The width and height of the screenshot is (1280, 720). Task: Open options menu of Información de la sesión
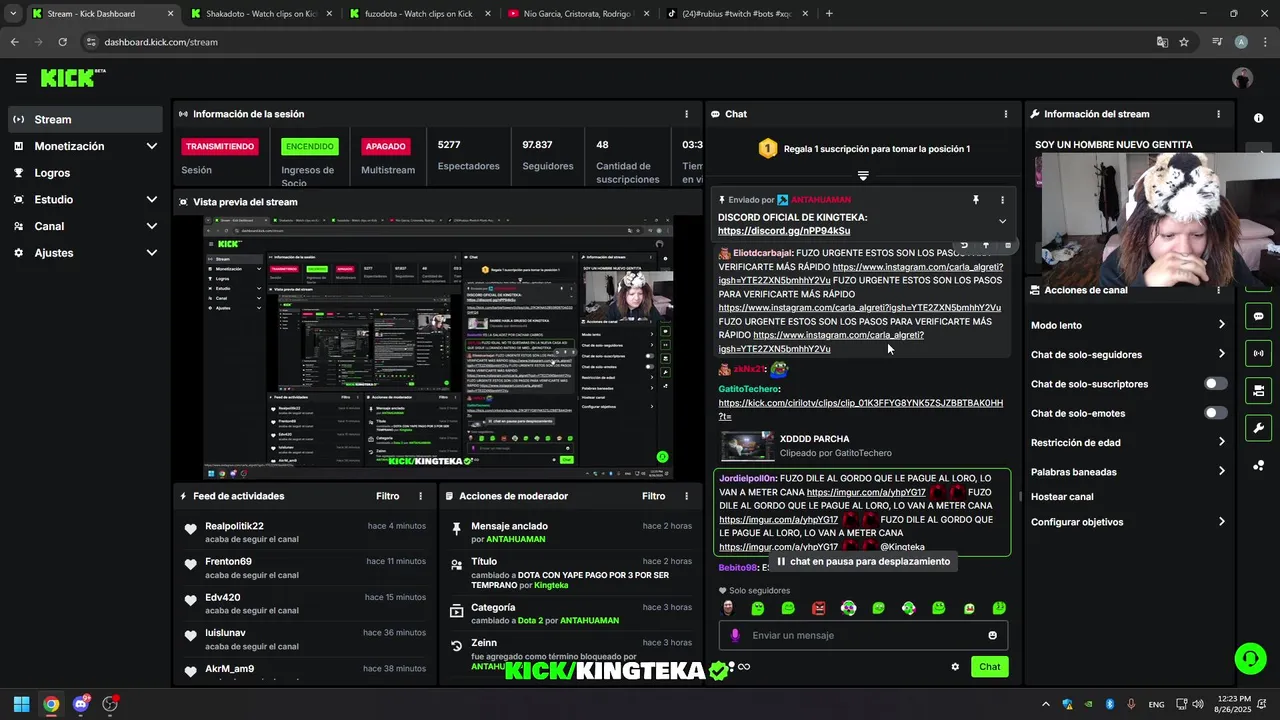pyautogui.click(x=686, y=114)
